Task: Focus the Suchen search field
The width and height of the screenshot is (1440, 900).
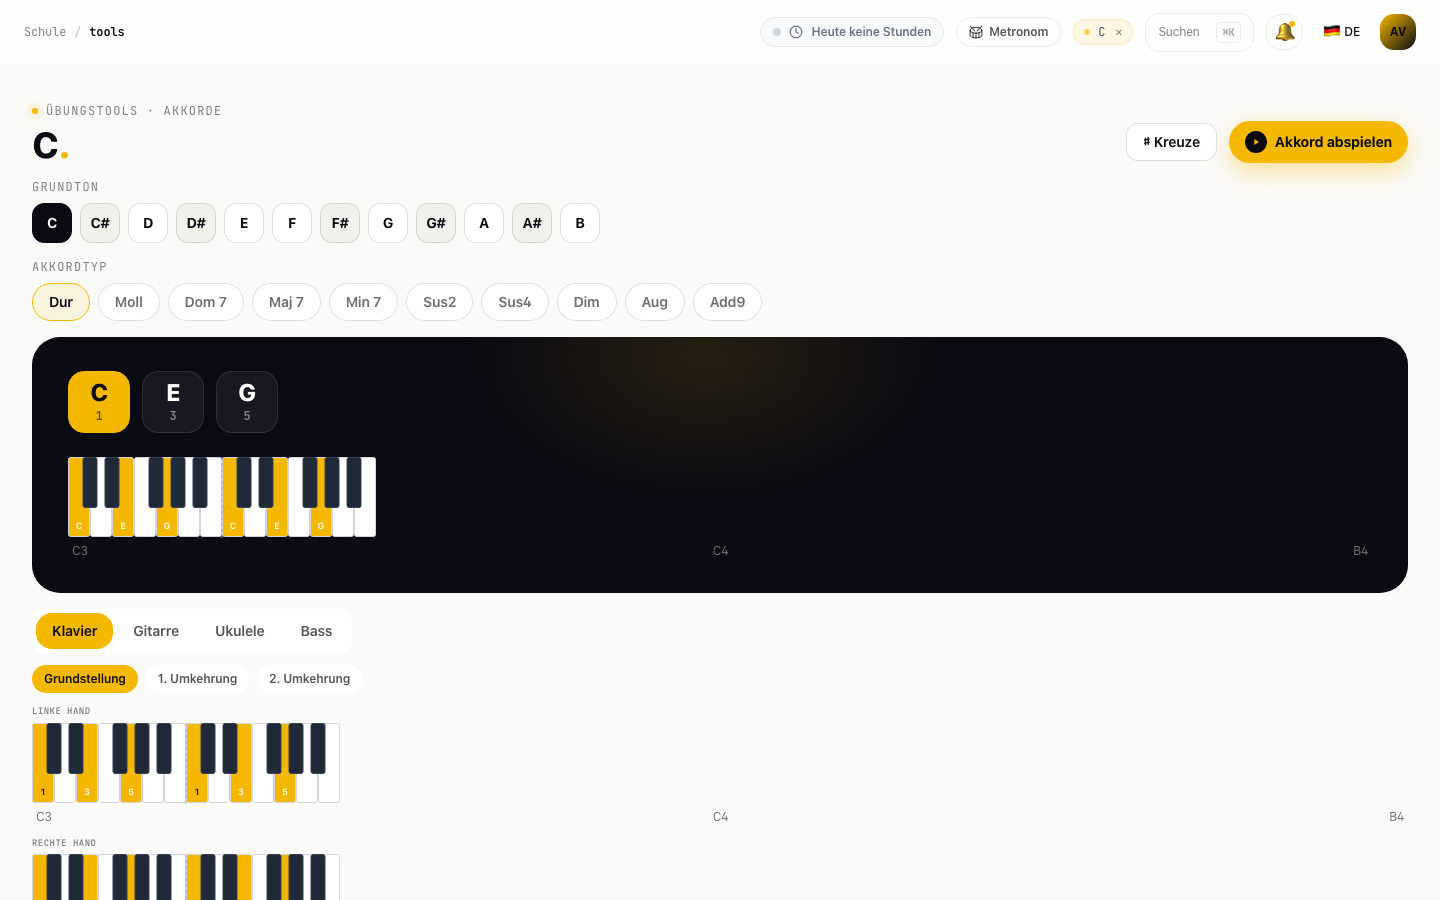Action: [x=1199, y=32]
